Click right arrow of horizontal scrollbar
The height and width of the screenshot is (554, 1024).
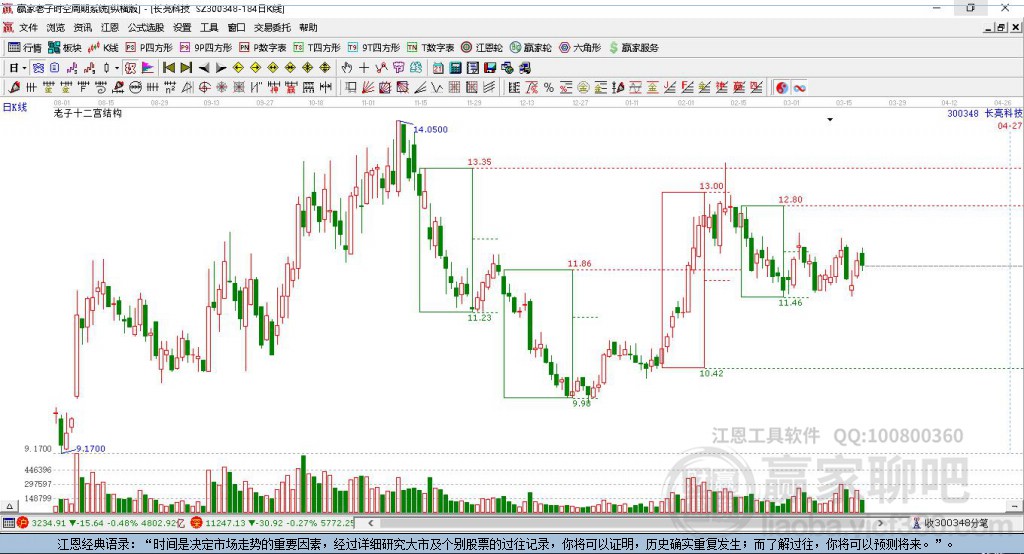pos(880,523)
